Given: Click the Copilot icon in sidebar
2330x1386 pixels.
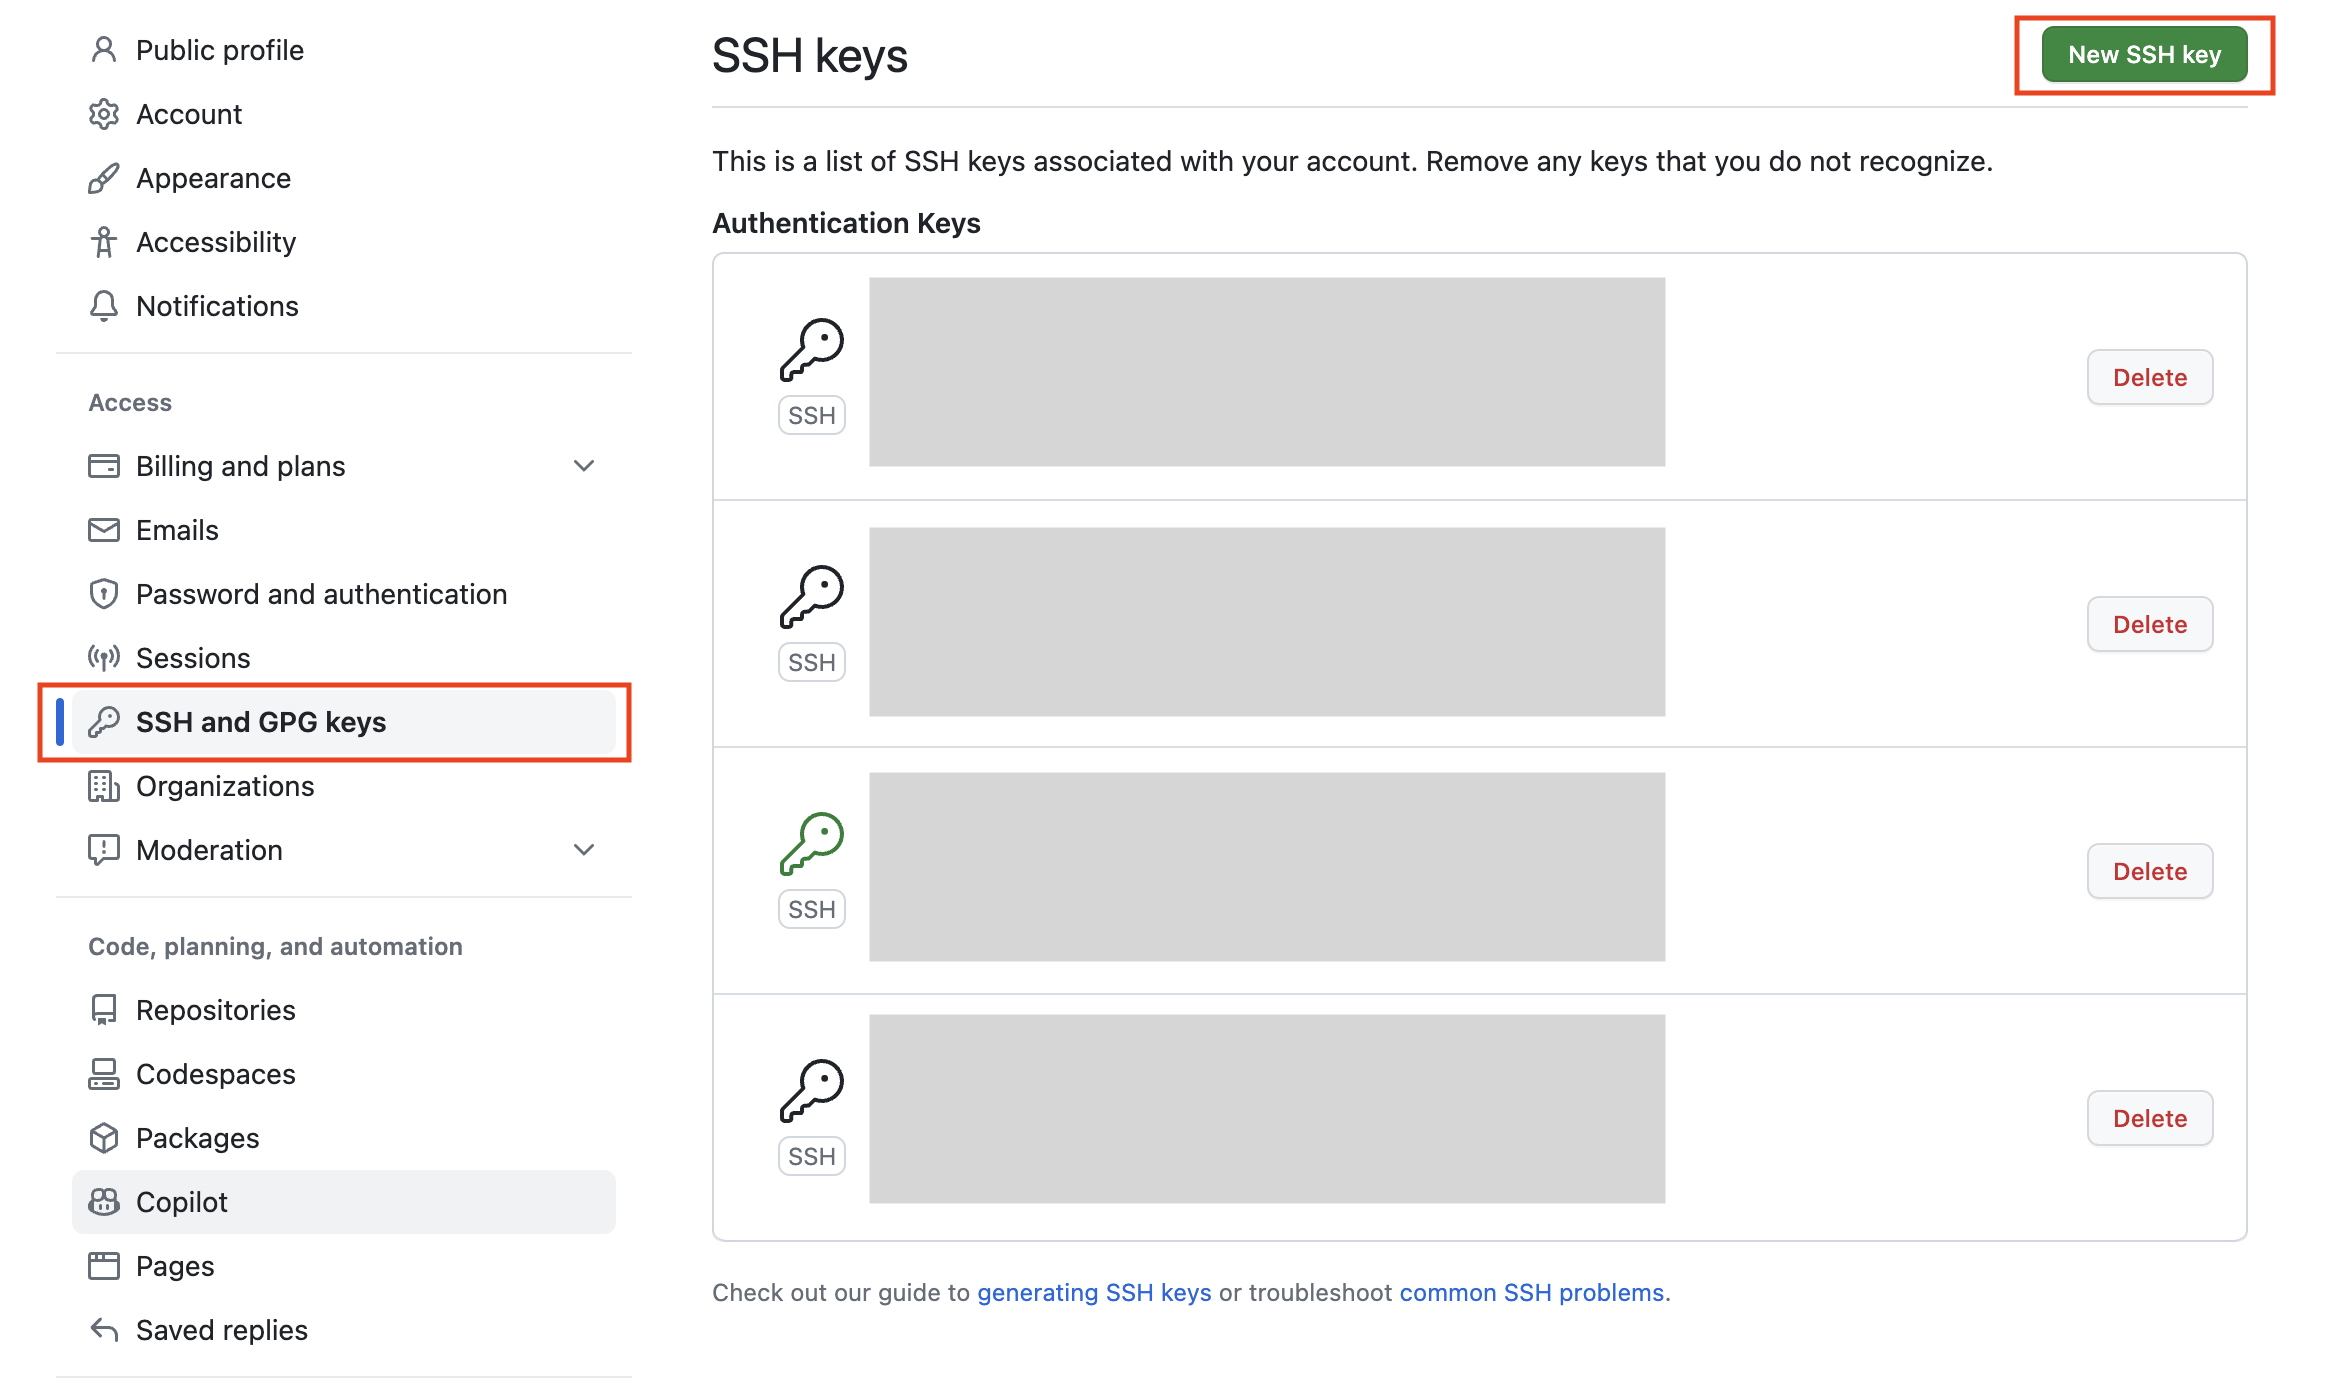Looking at the screenshot, I should click(104, 1202).
